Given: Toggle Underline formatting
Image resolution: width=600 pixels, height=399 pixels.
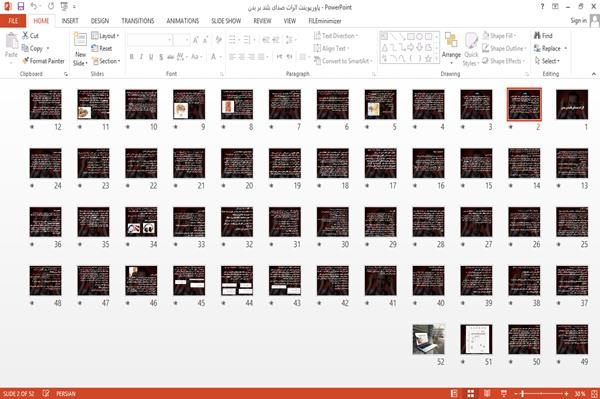Looking at the screenshot, I should coord(151,57).
